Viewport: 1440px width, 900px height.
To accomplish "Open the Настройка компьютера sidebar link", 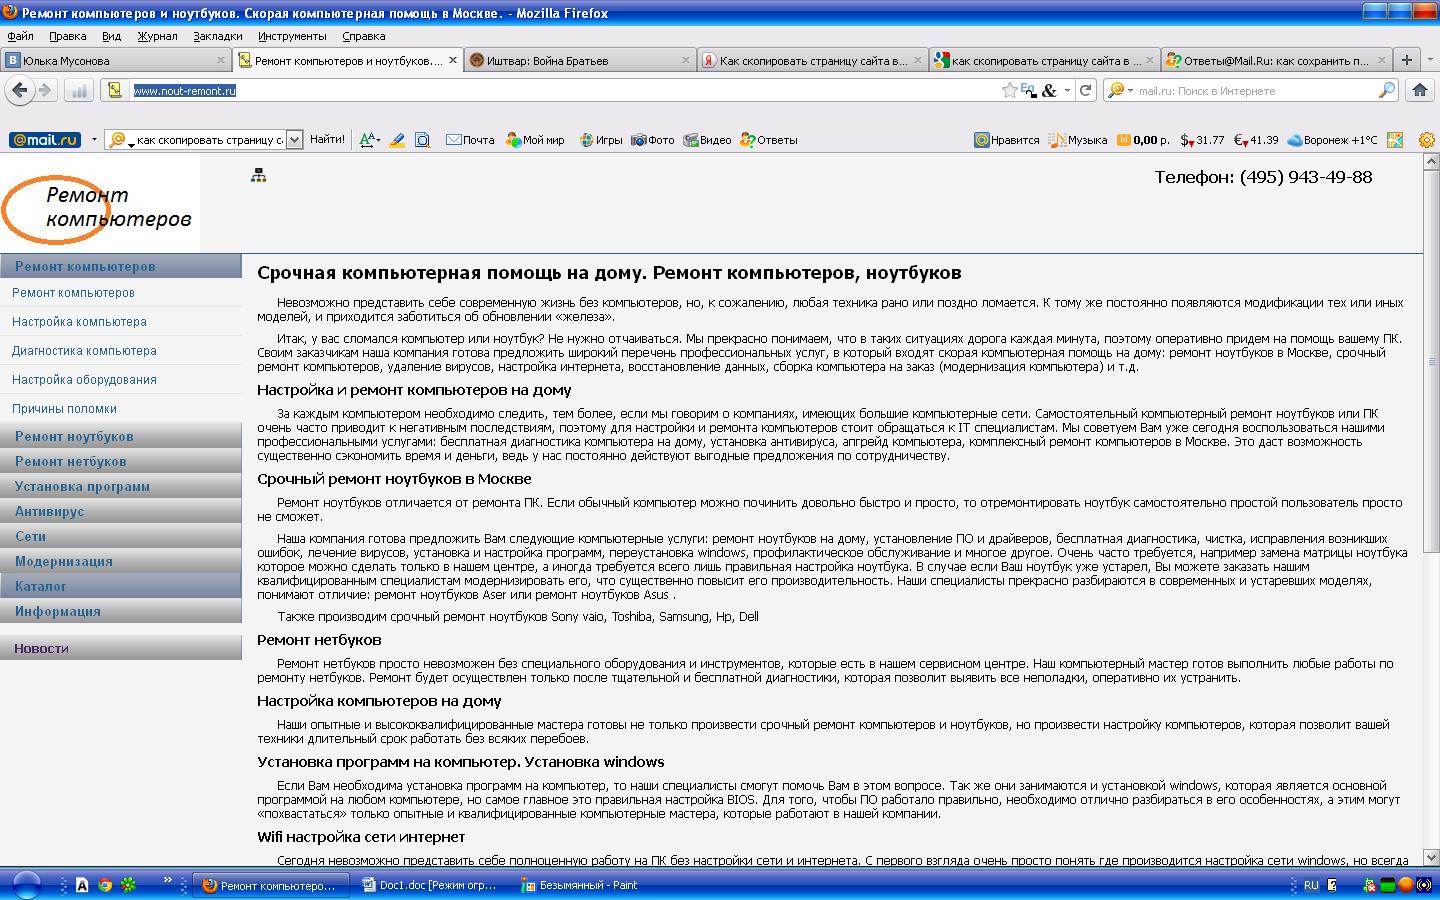I will point(79,322).
